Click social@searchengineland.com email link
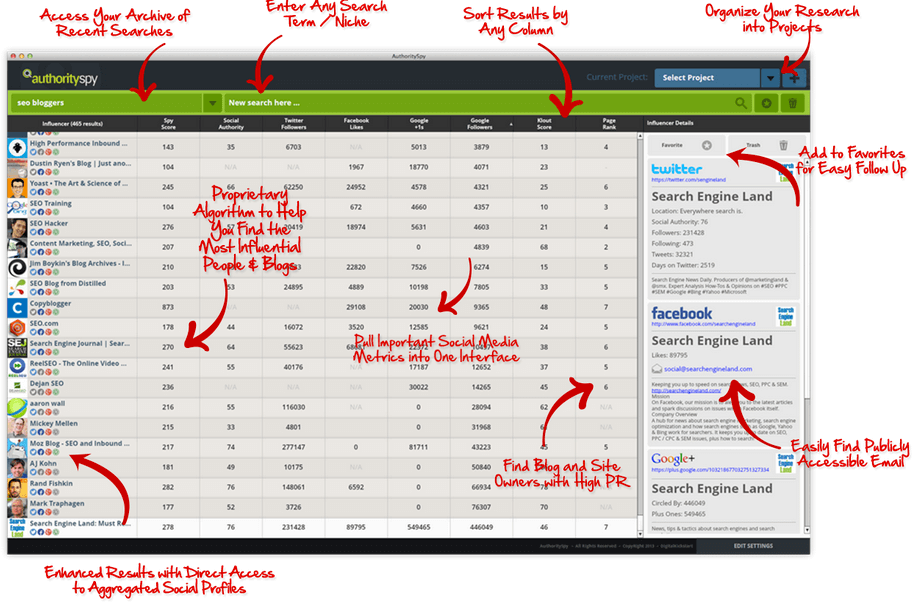The height and width of the screenshot is (611, 917). [708, 369]
